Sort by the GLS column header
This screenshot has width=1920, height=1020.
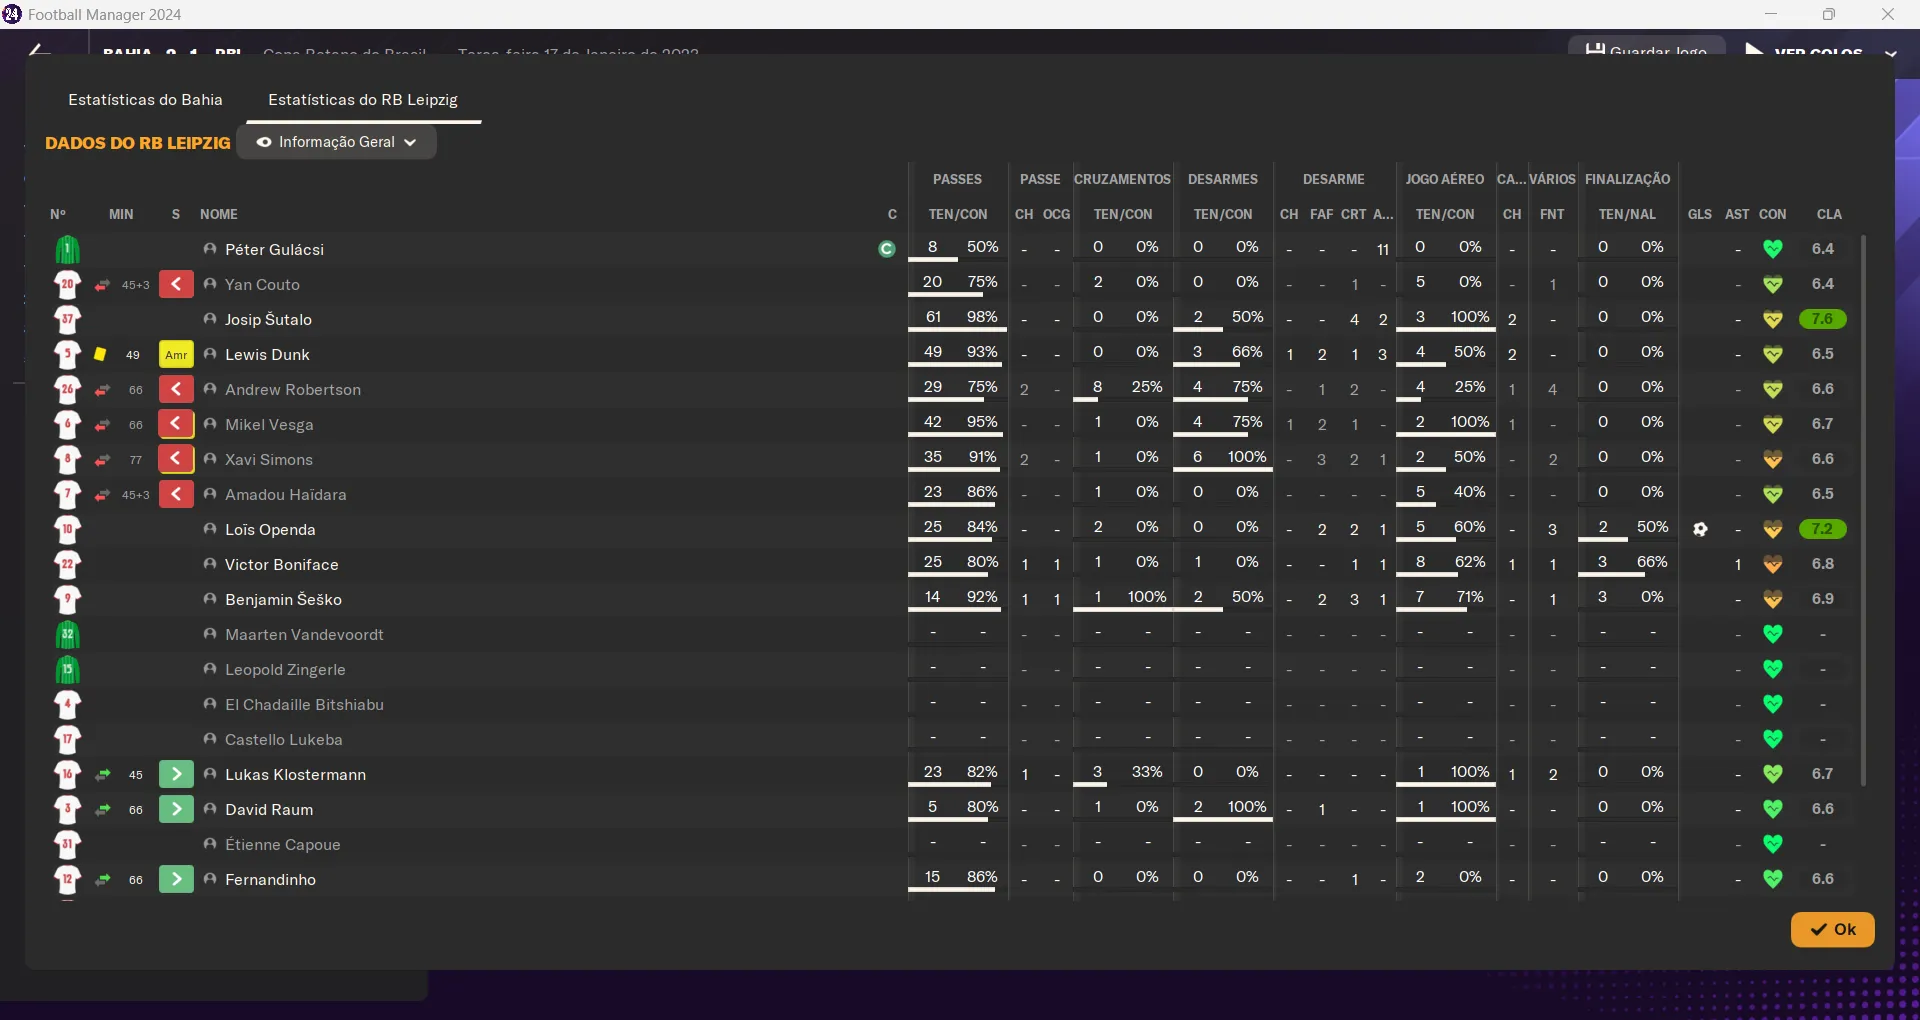(x=1699, y=214)
